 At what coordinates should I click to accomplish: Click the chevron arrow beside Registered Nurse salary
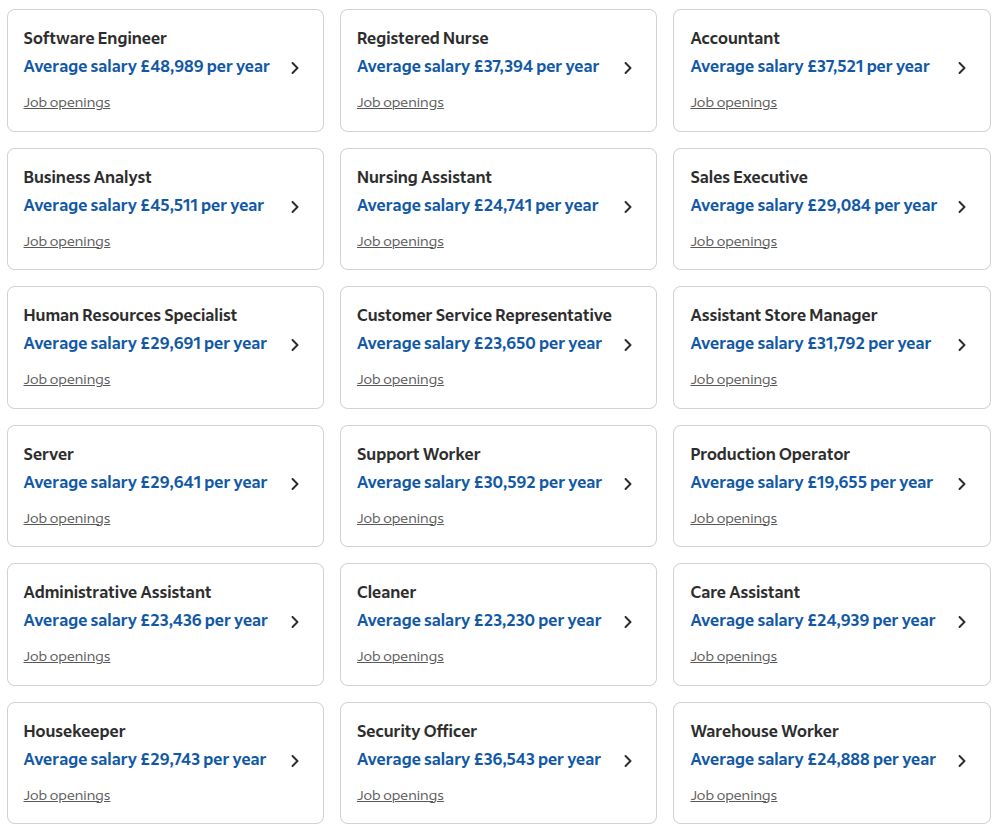click(628, 68)
